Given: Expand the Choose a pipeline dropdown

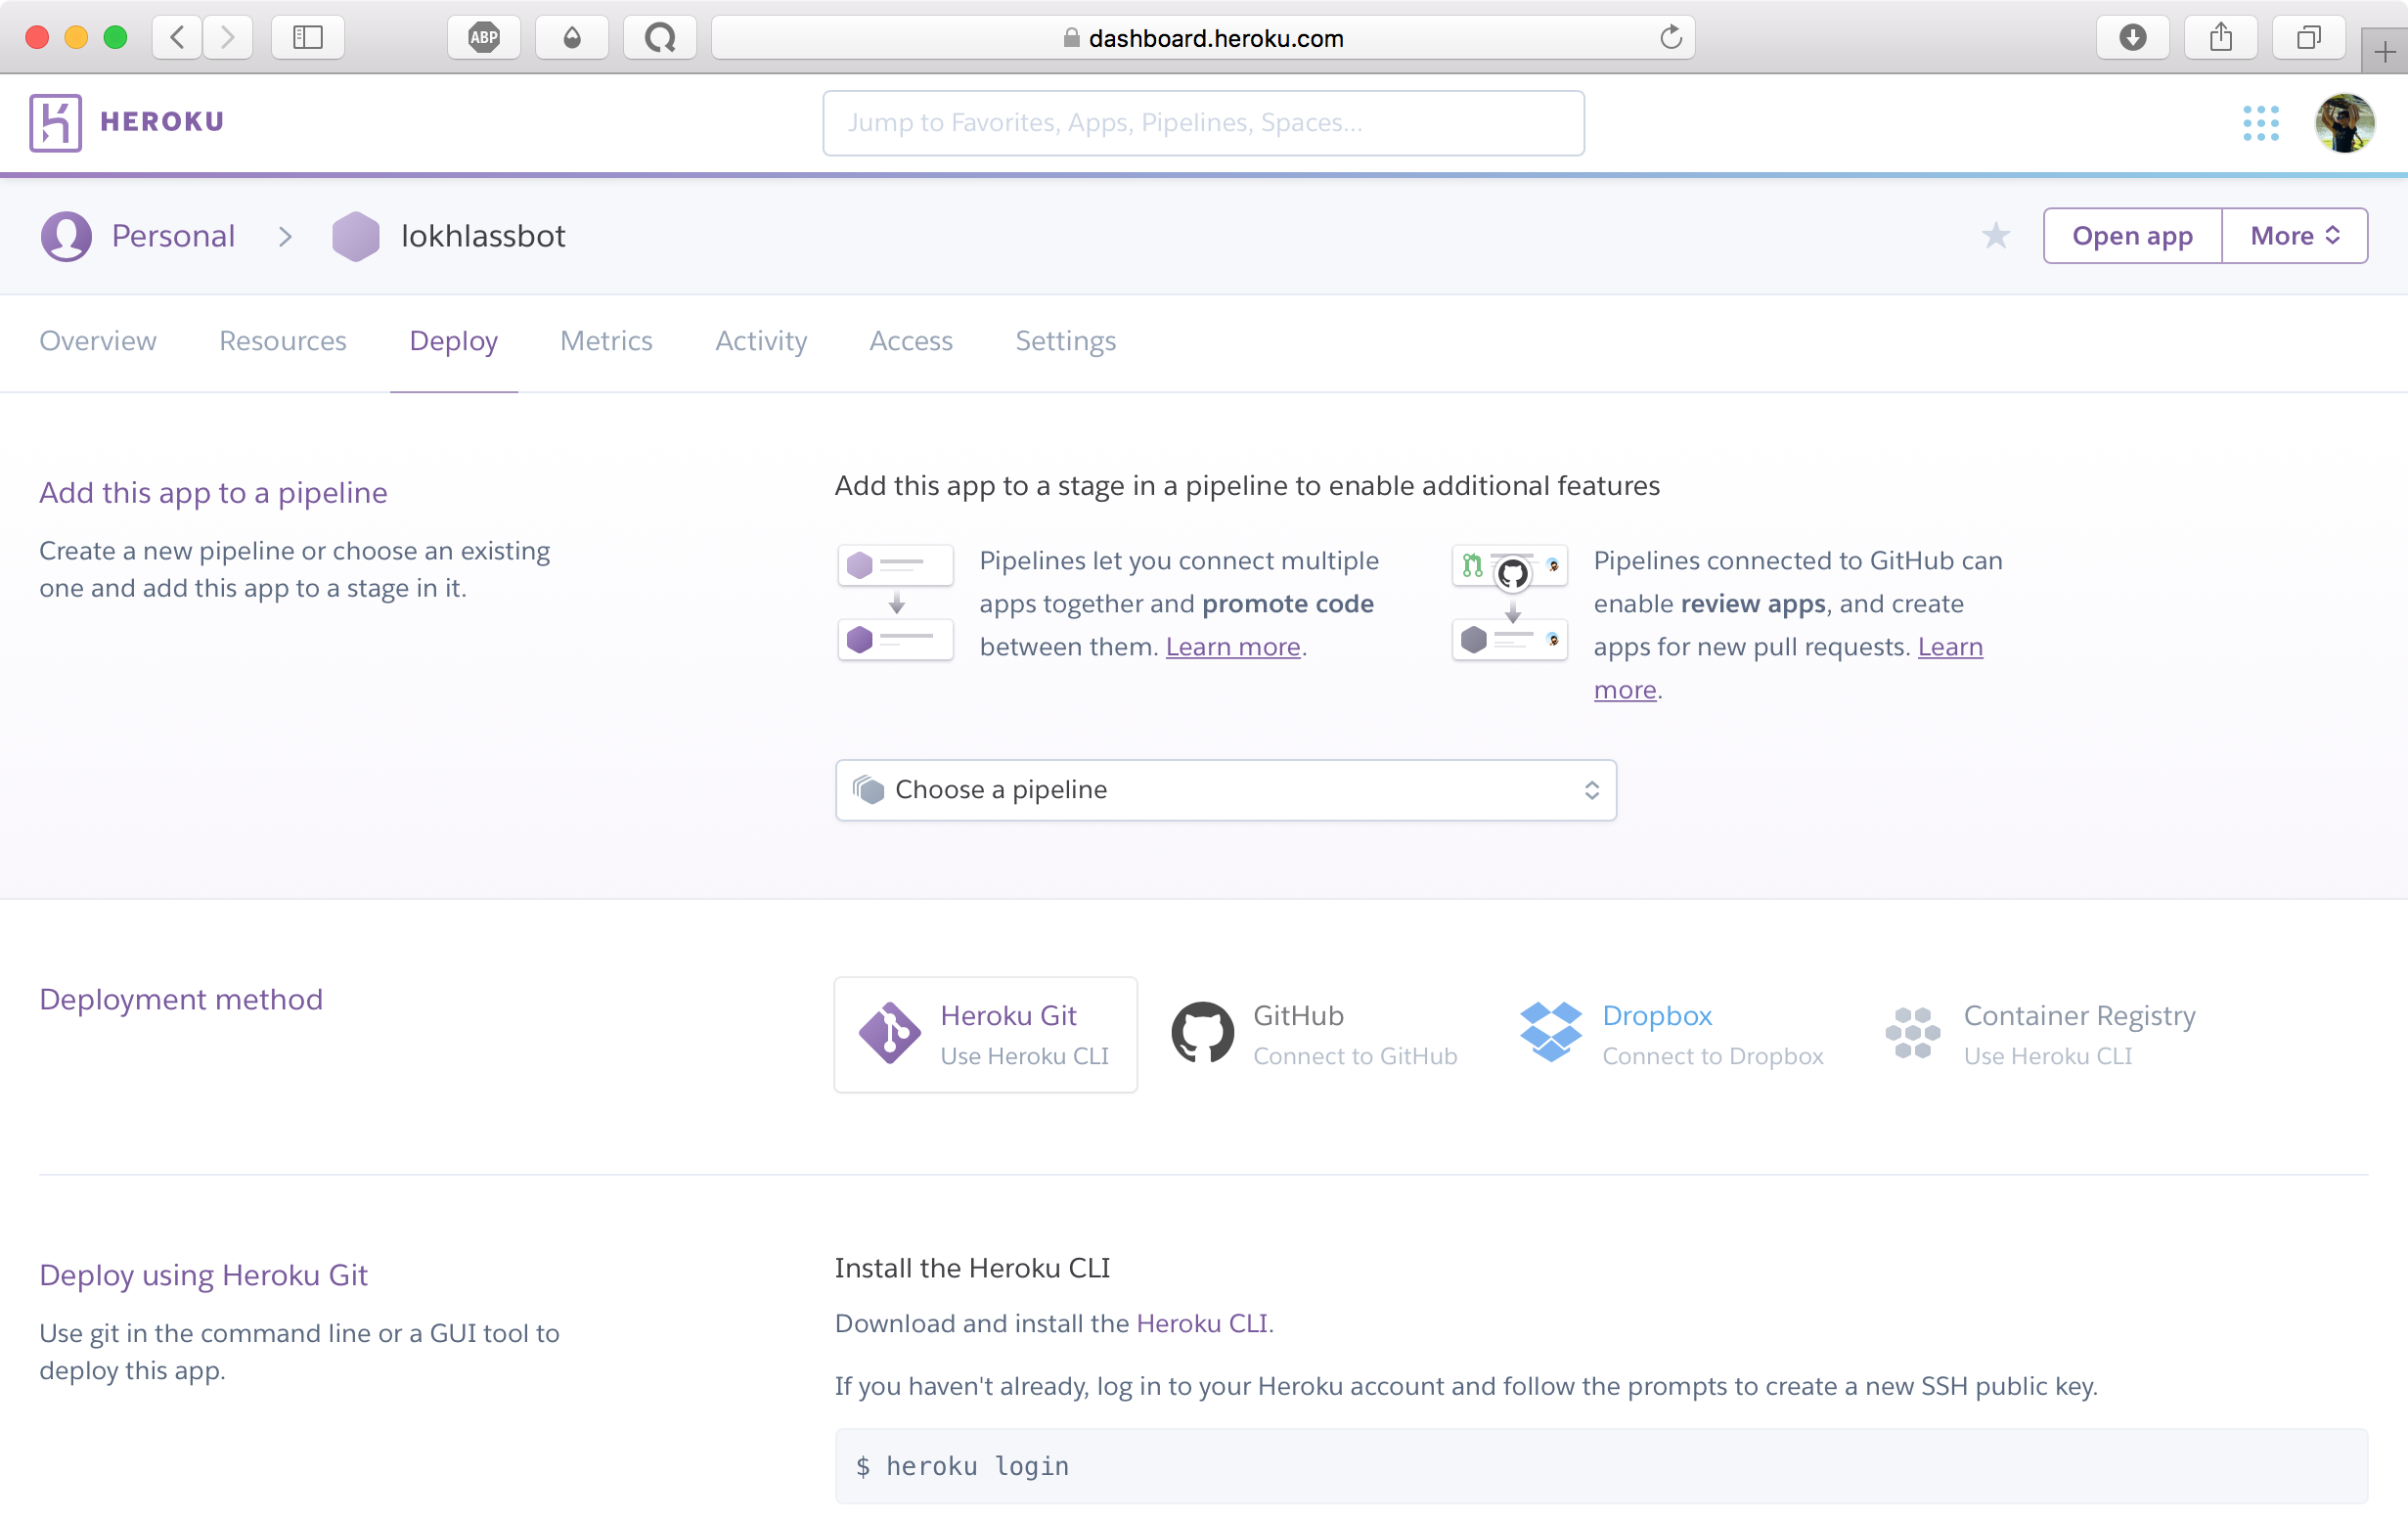Looking at the screenshot, I should 1225,790.
